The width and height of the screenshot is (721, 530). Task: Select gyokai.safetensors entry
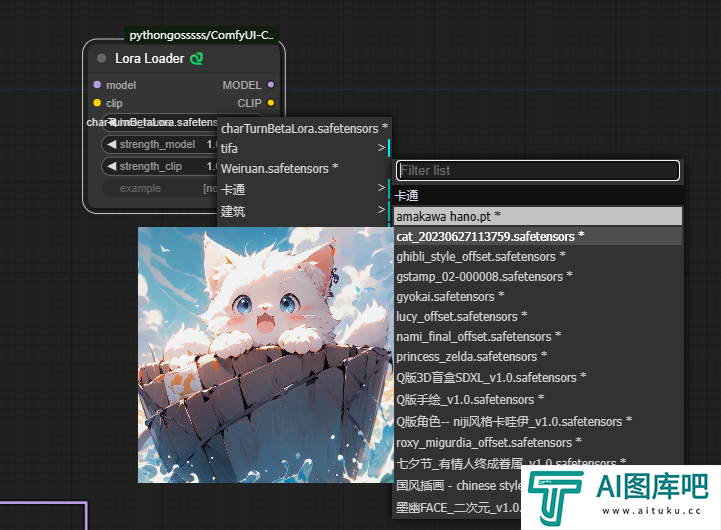pos(538,296)
